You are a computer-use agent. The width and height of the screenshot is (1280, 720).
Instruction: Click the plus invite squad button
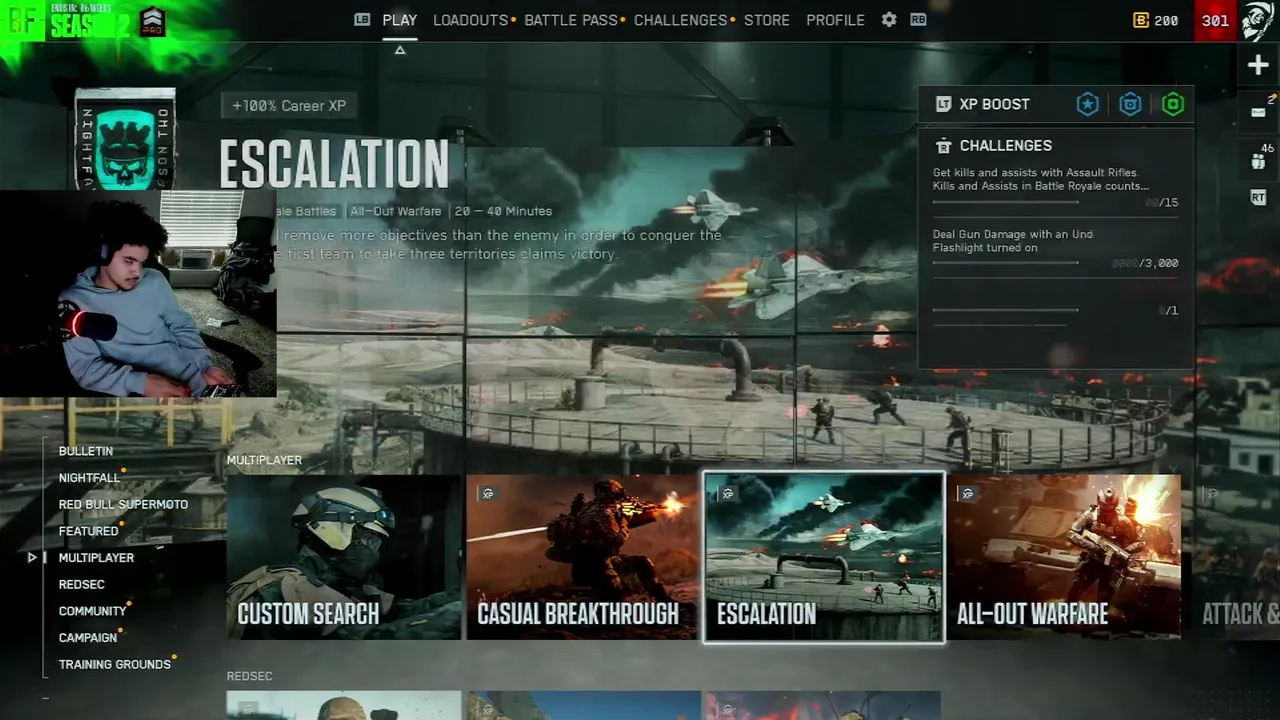pos(1258,65)
